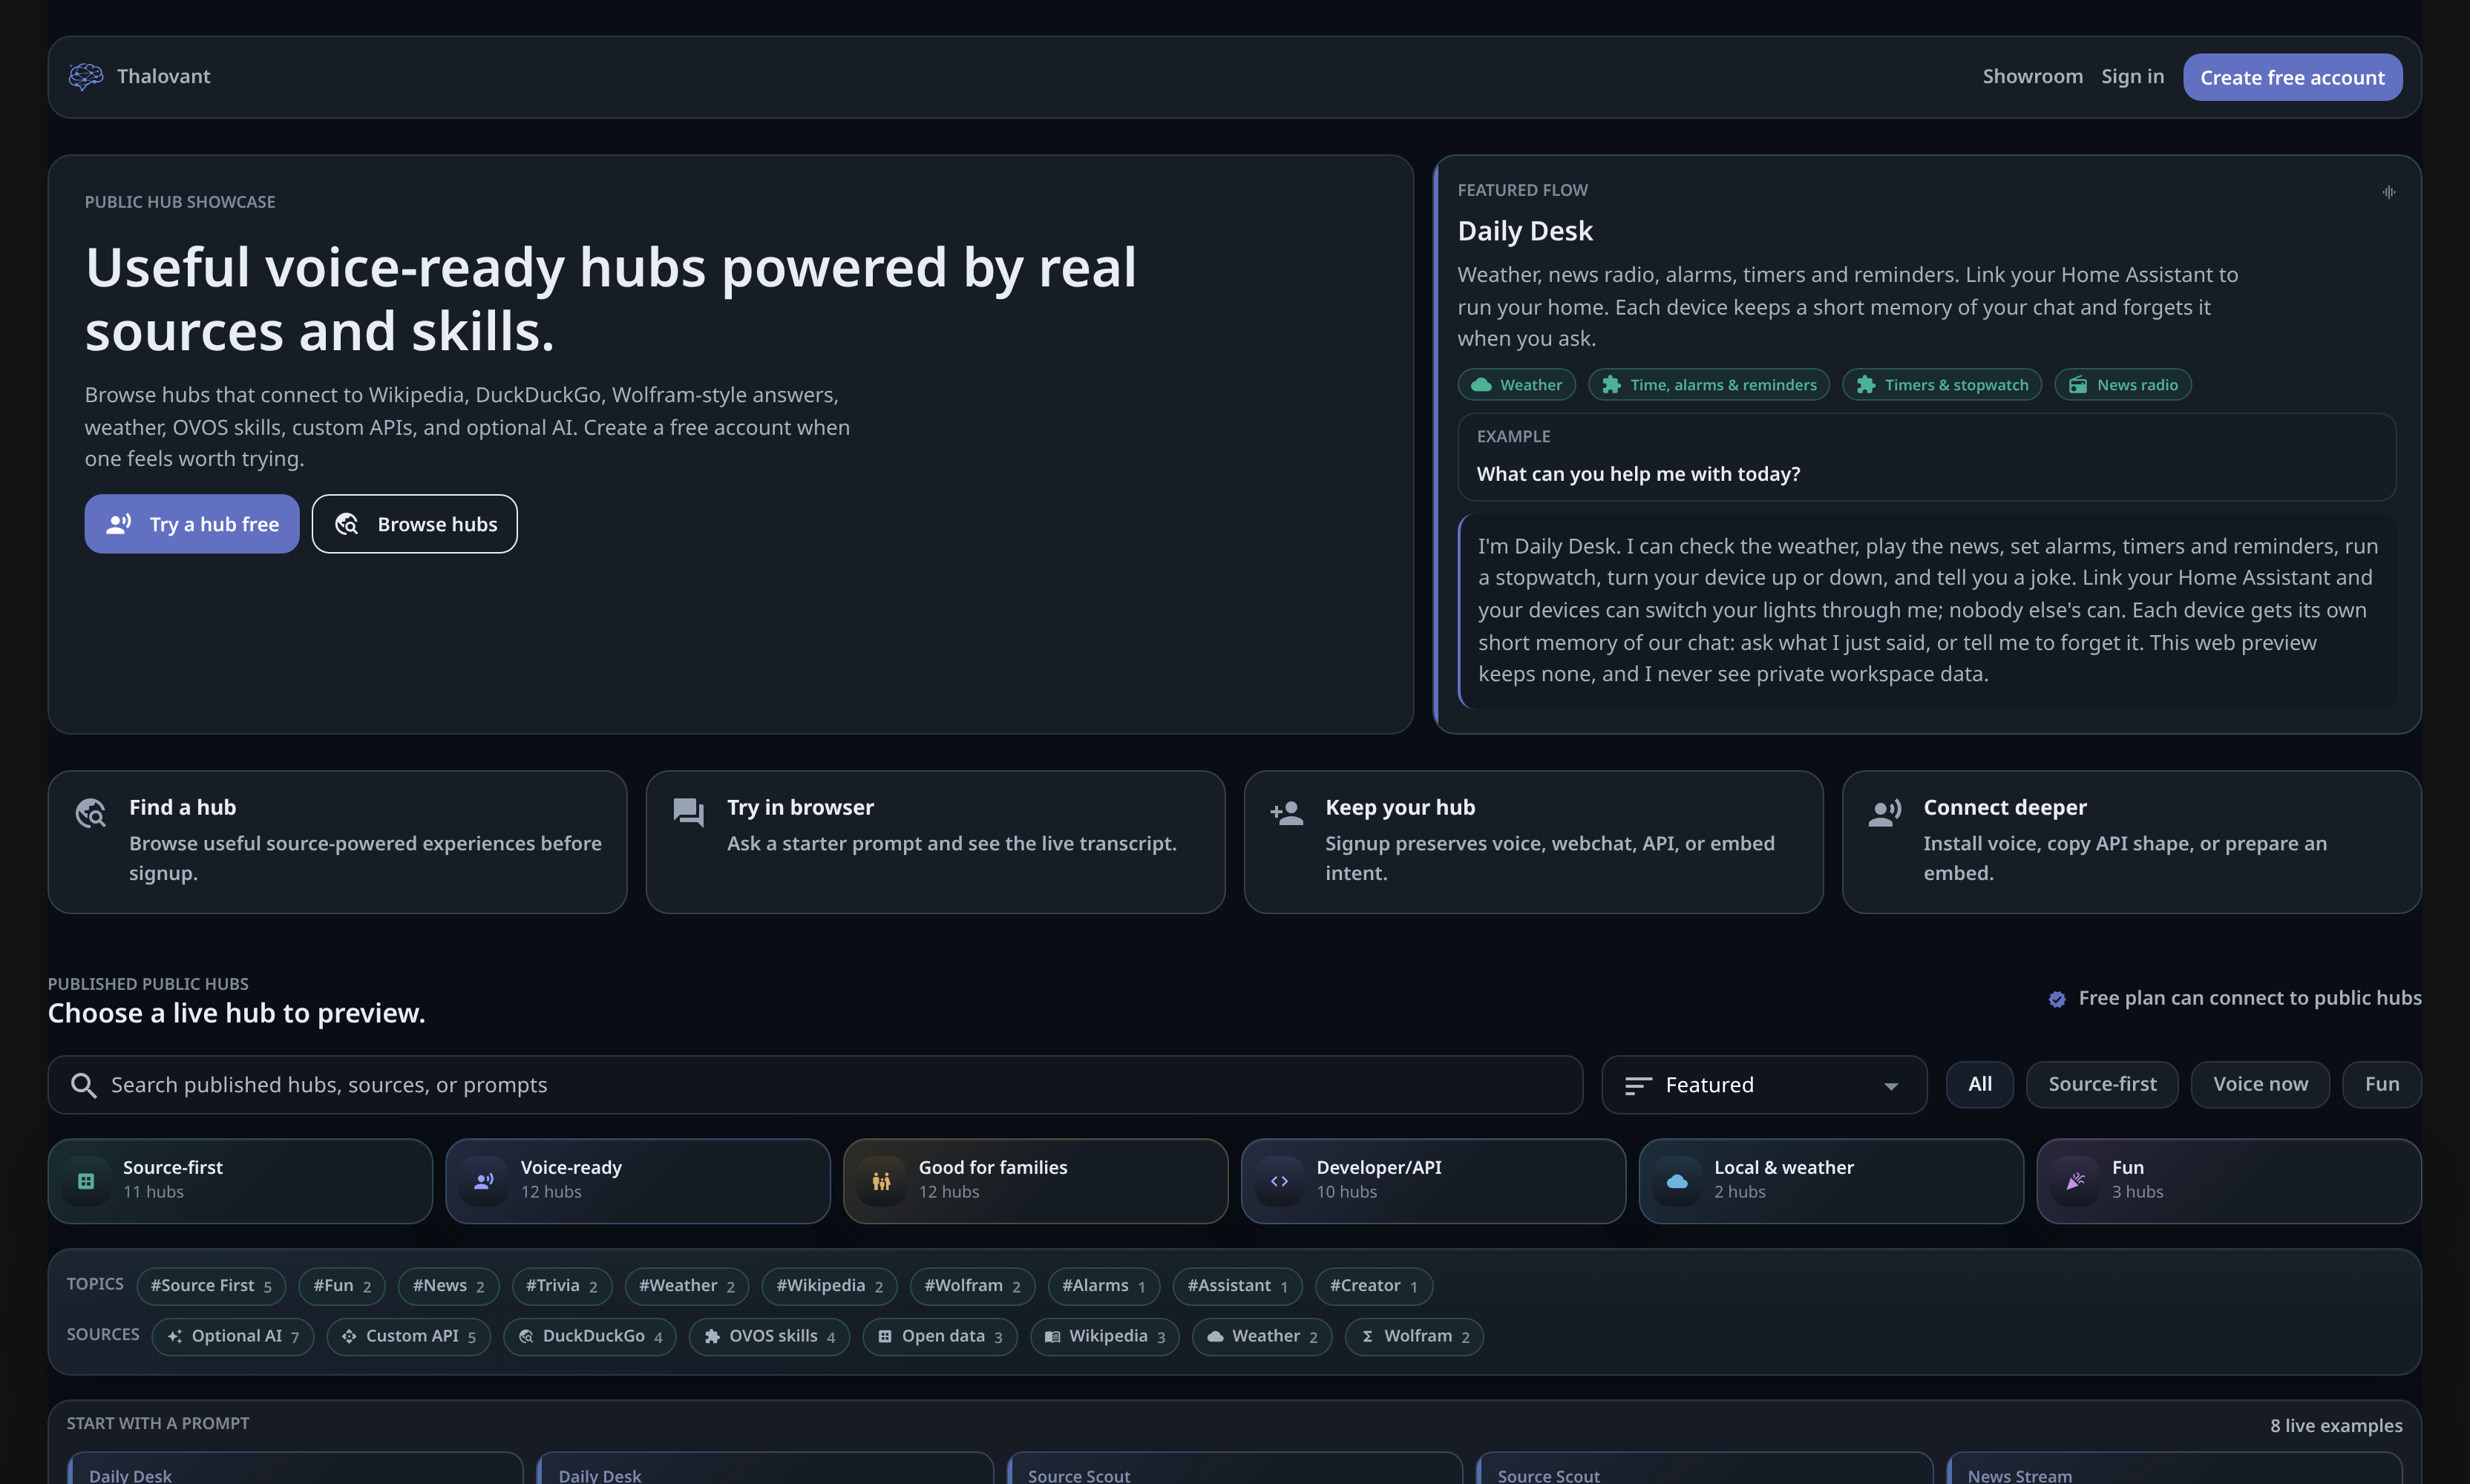Select the Weather tag in Featured Flow
2470x1484 pixels.
(1516, 385)
